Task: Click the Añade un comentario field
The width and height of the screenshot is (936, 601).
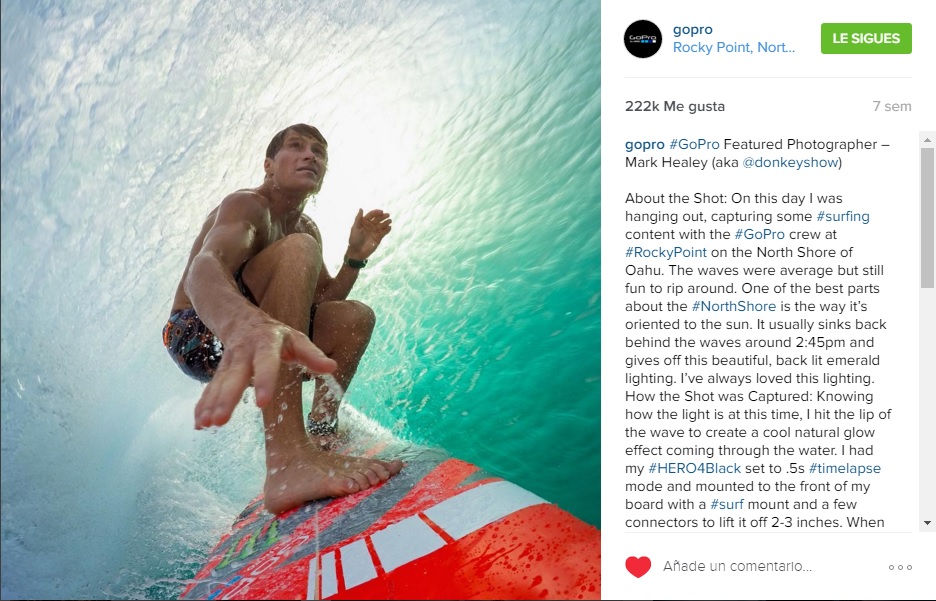Action: click(737, 566)
